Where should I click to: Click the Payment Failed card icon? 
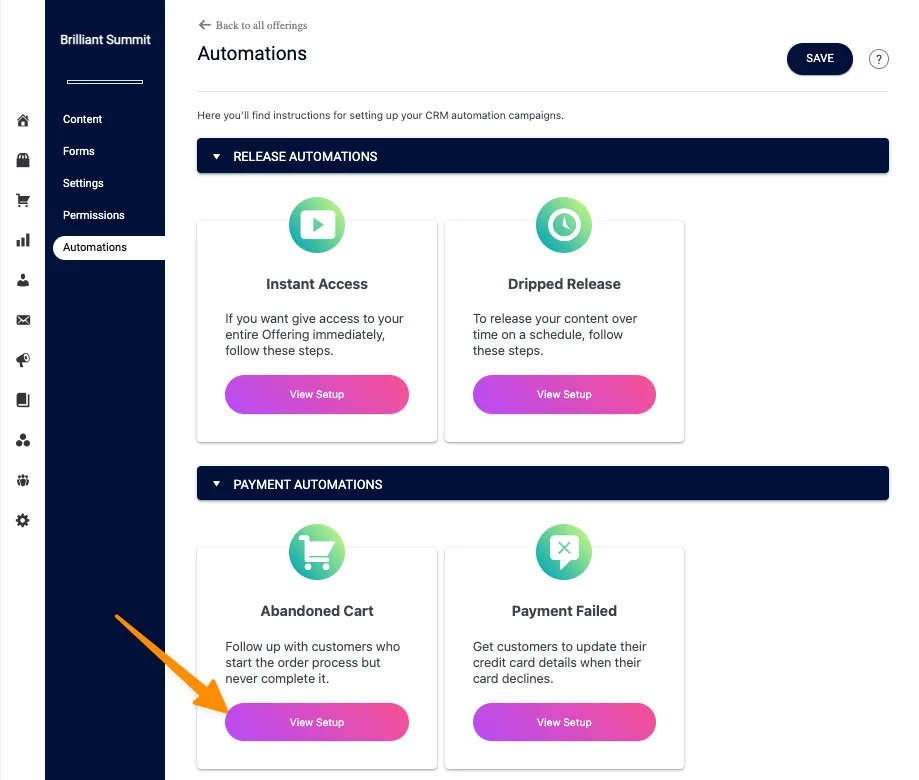pyautogui.click(x=564, y=552)
